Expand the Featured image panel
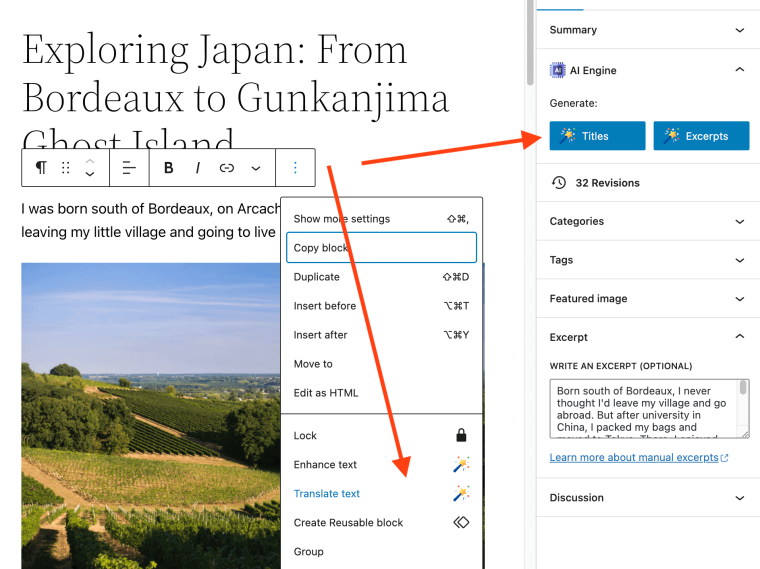760x569 pixels. click(x=648, y=299)
